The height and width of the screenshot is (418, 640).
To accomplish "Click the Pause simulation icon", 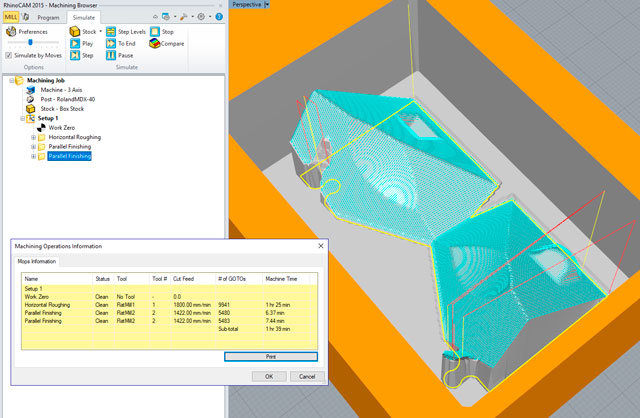I will coord(111,55).
